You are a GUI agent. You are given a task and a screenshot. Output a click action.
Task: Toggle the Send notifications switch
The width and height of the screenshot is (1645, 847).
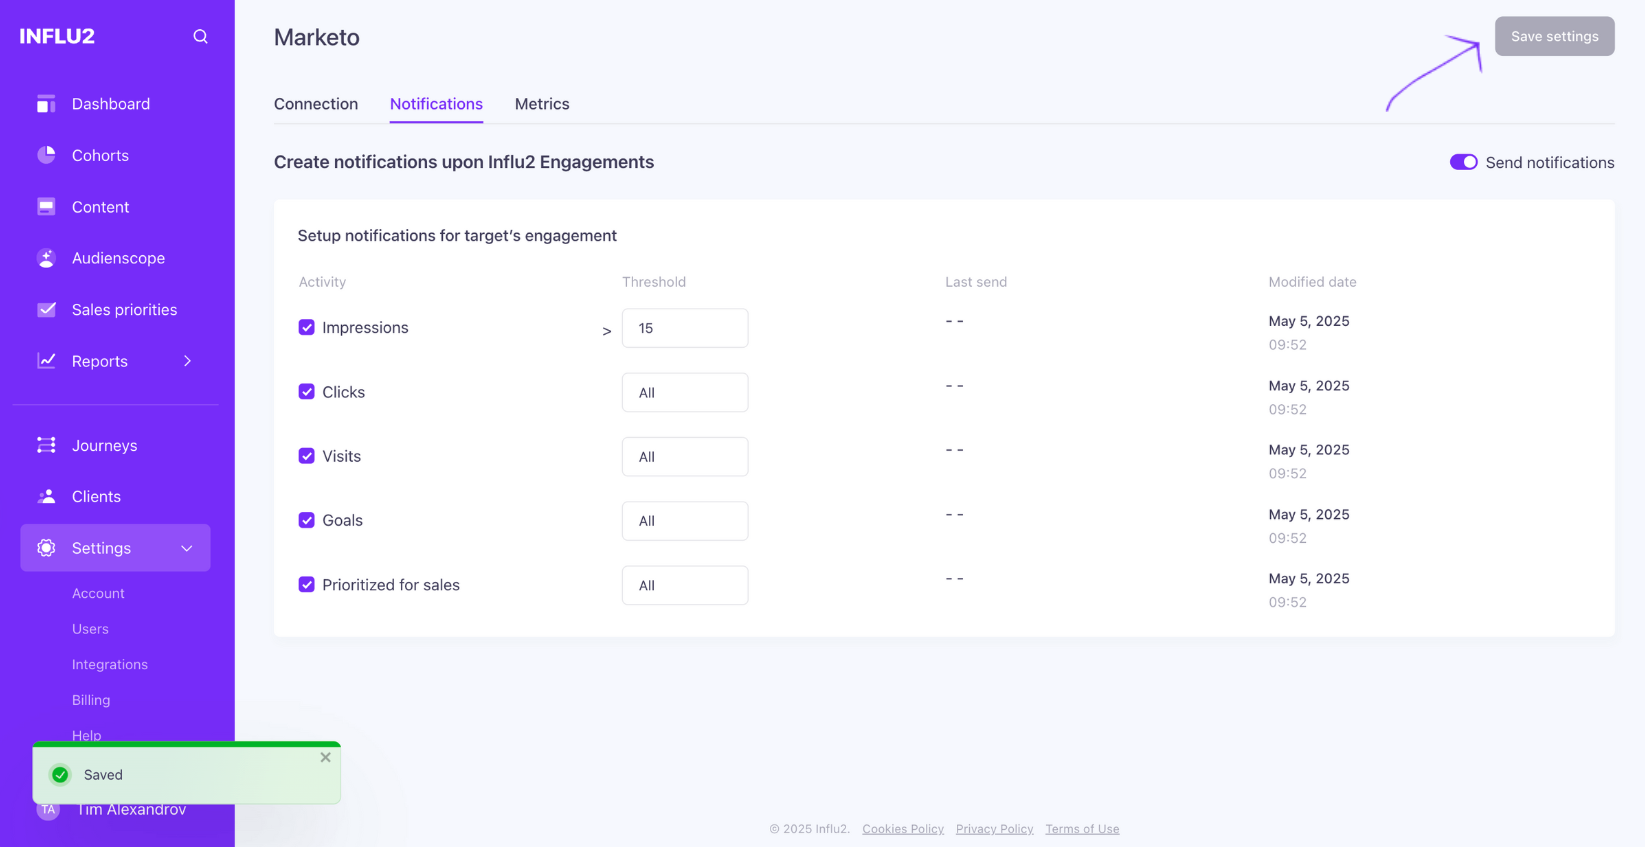click(1463, 162)
